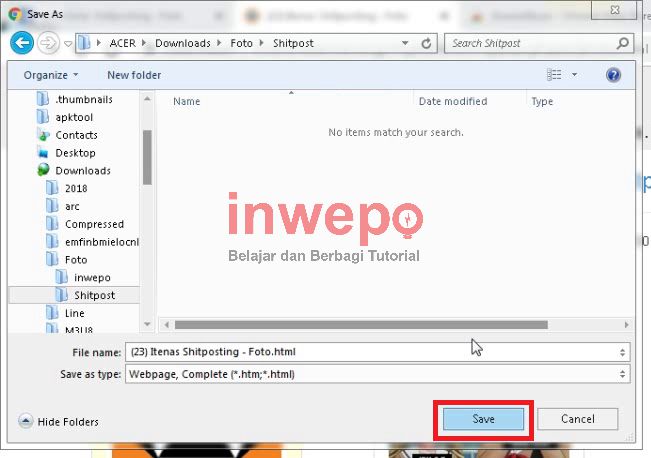Open the Save as type combo box
This screenshot has height=458, width=651.
378,374
